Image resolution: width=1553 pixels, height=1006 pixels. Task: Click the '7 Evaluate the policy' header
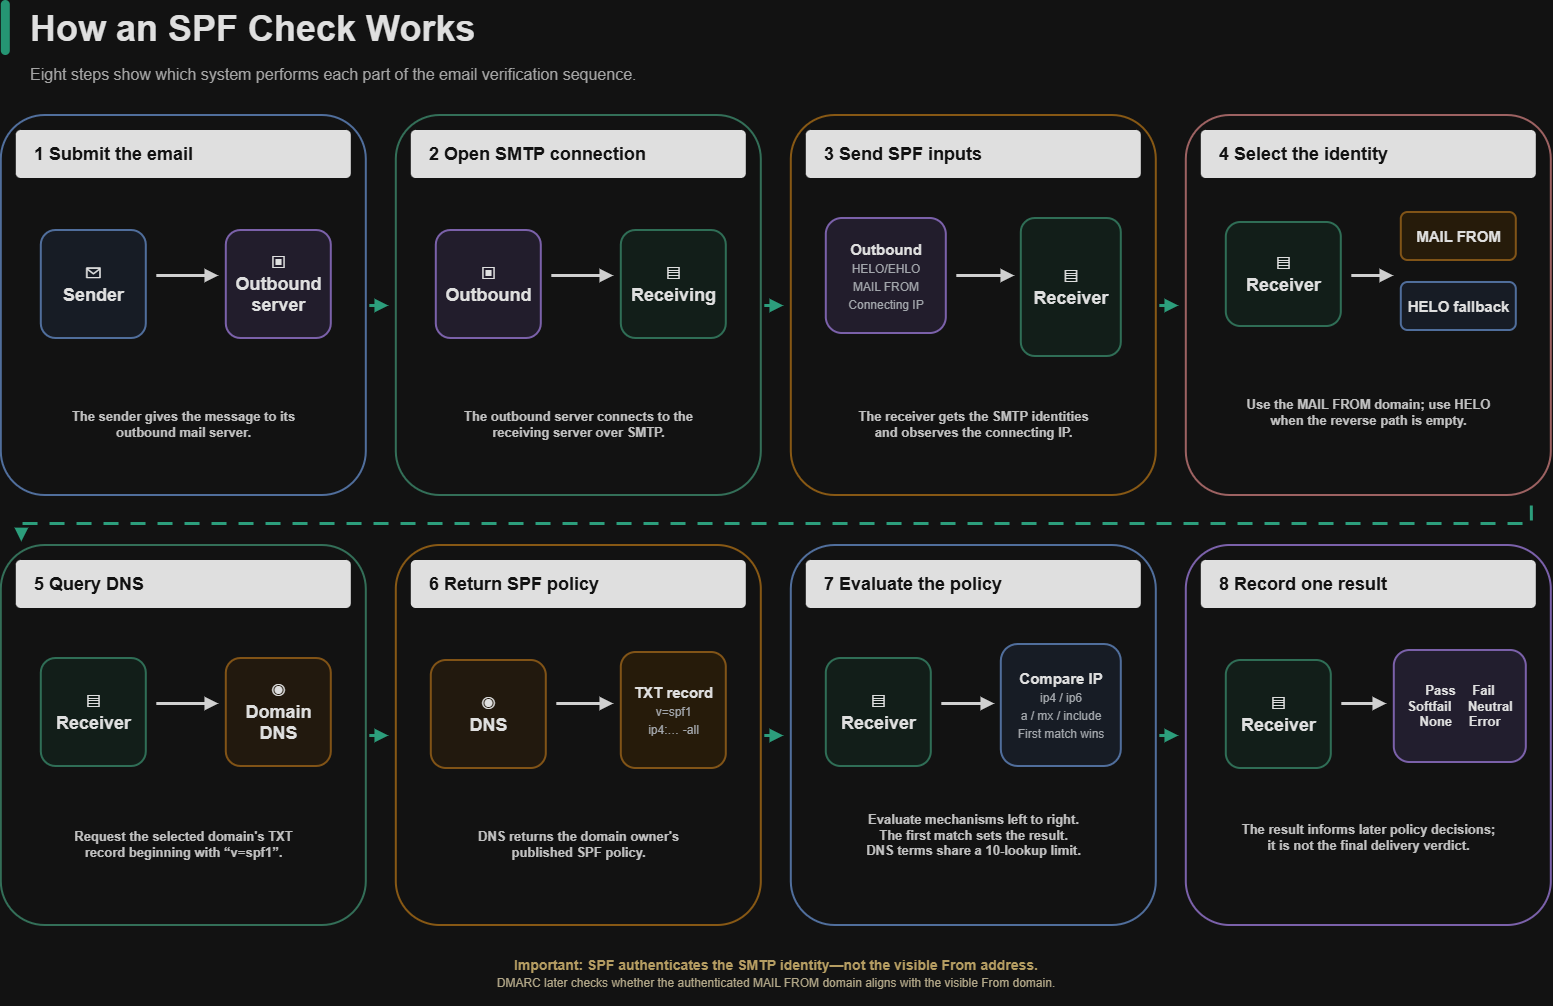click(x=973, y=584)
